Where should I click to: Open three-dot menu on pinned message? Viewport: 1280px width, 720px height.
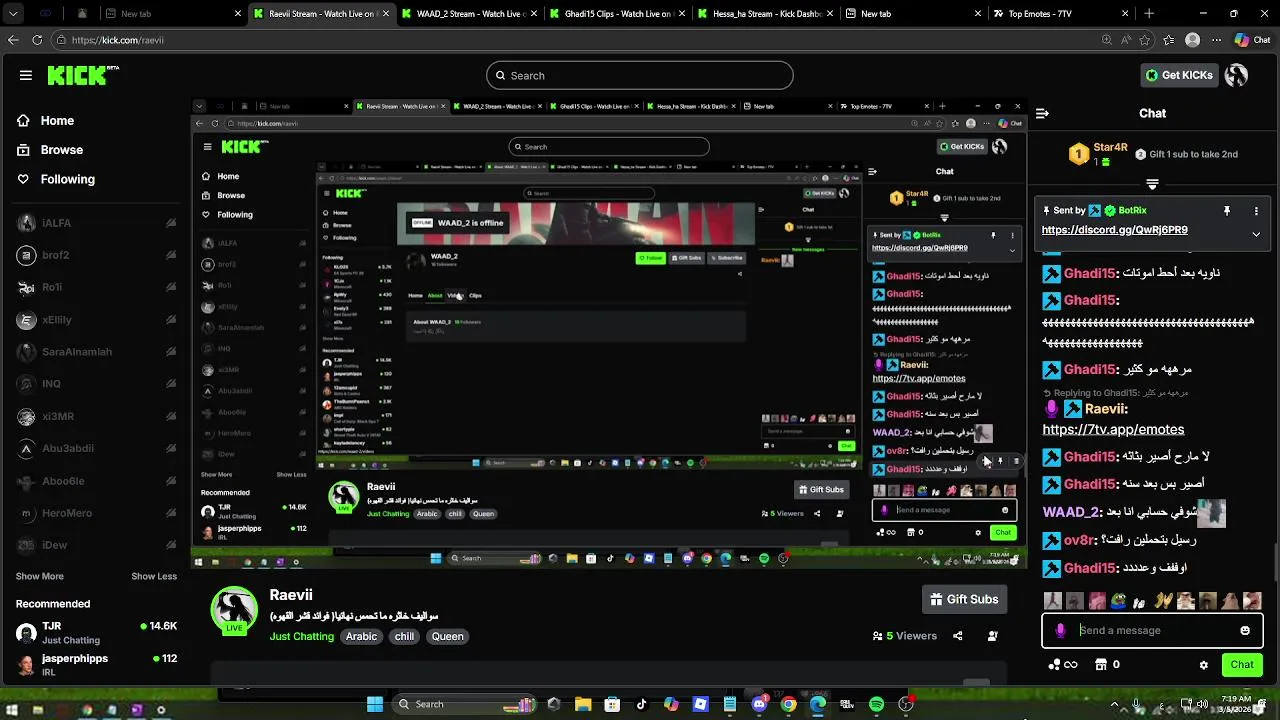pos(1256,211)
